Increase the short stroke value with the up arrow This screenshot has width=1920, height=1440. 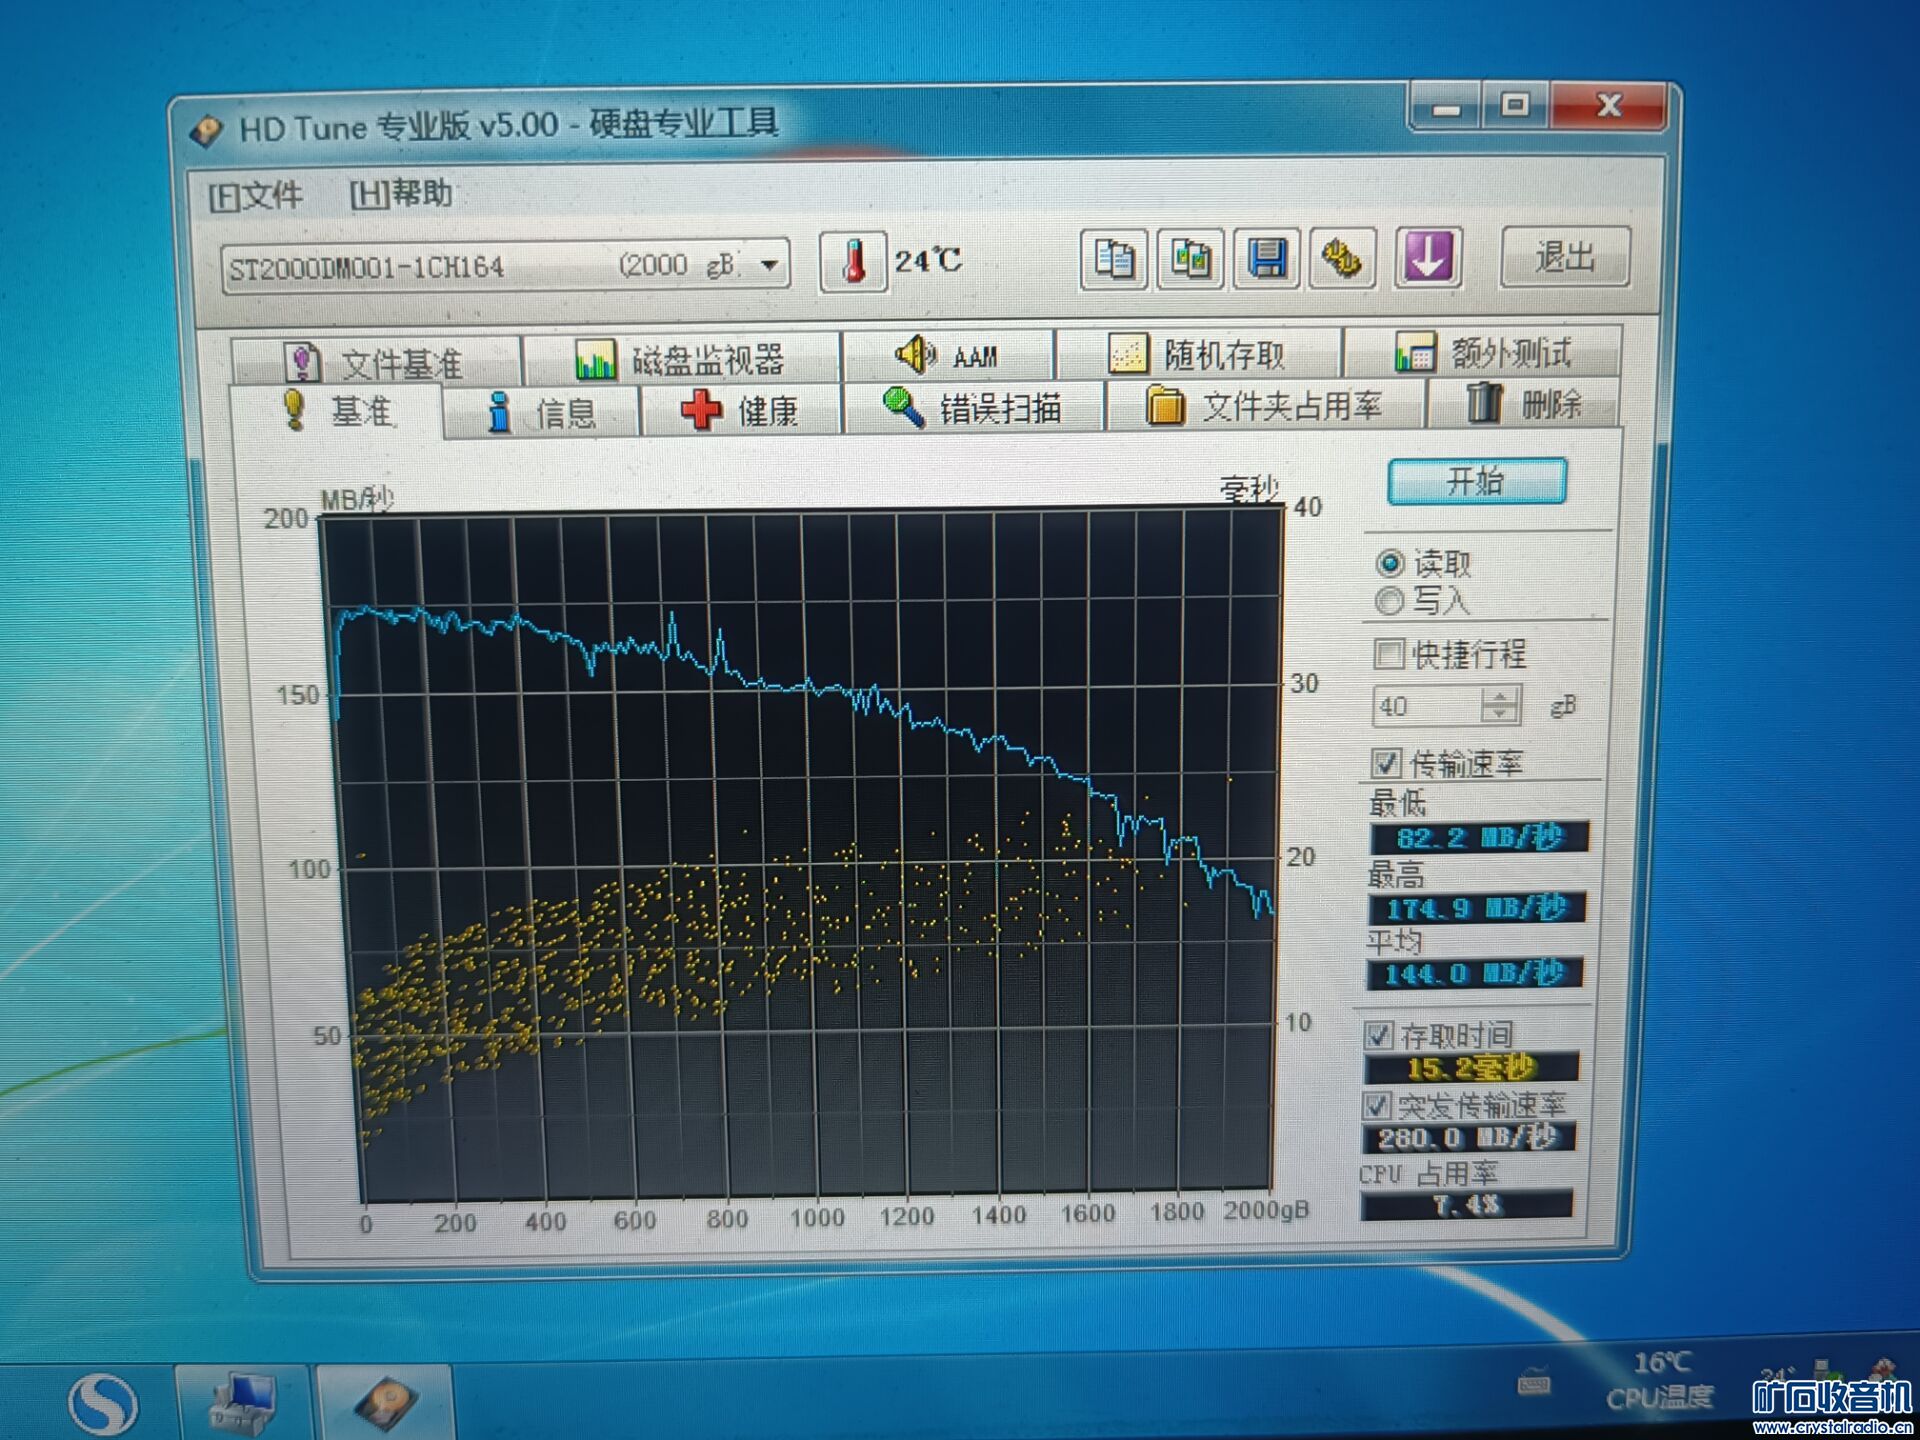(1499, 696)
